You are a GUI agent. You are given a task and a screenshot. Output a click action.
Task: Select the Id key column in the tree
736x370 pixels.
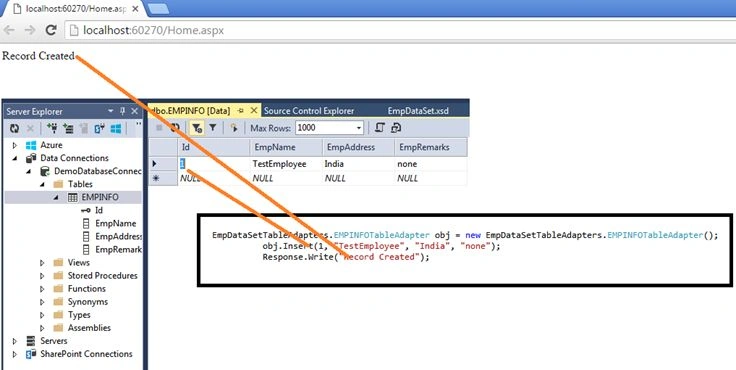coord(99,210)
